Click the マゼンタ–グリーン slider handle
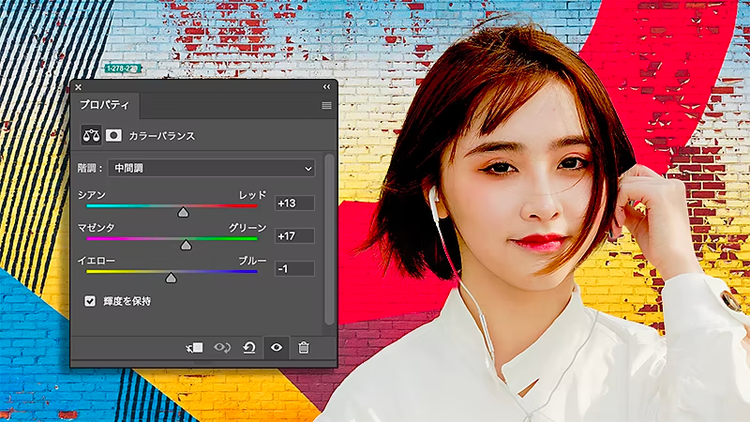The image size is (750, 422). (x=186, y=245)
